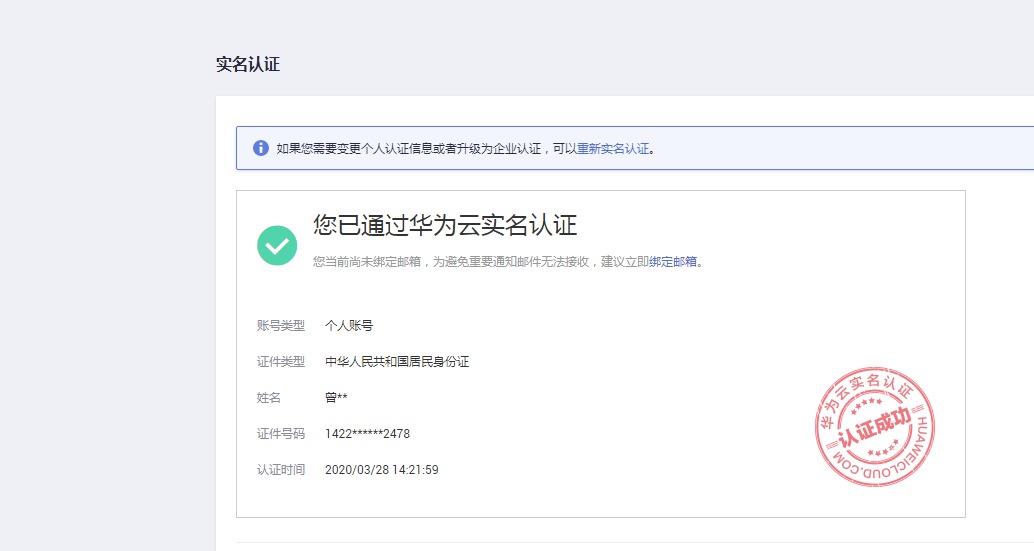This screenshot has width=1034, height=551.
Task: Select 中华人民共和国居民身份证 value
Action: coord(397,362)
